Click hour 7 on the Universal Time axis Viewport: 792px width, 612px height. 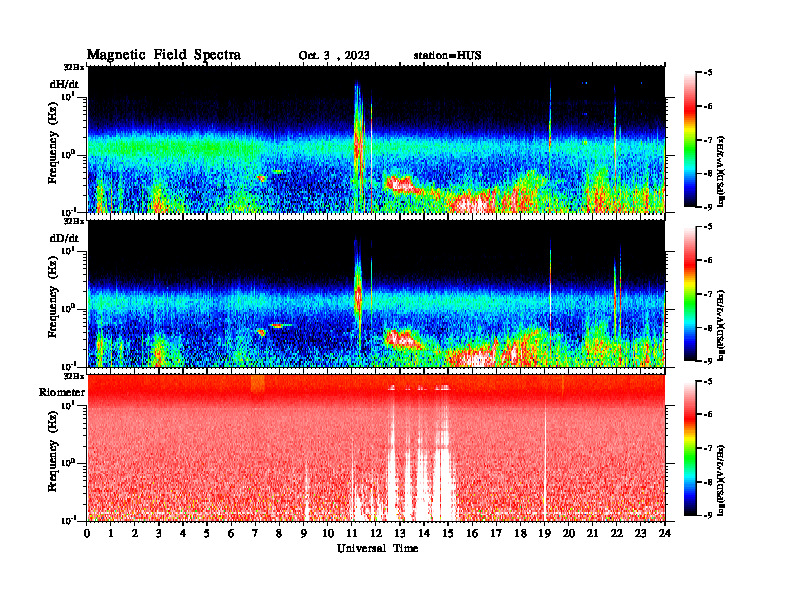[x=256, y=533]
